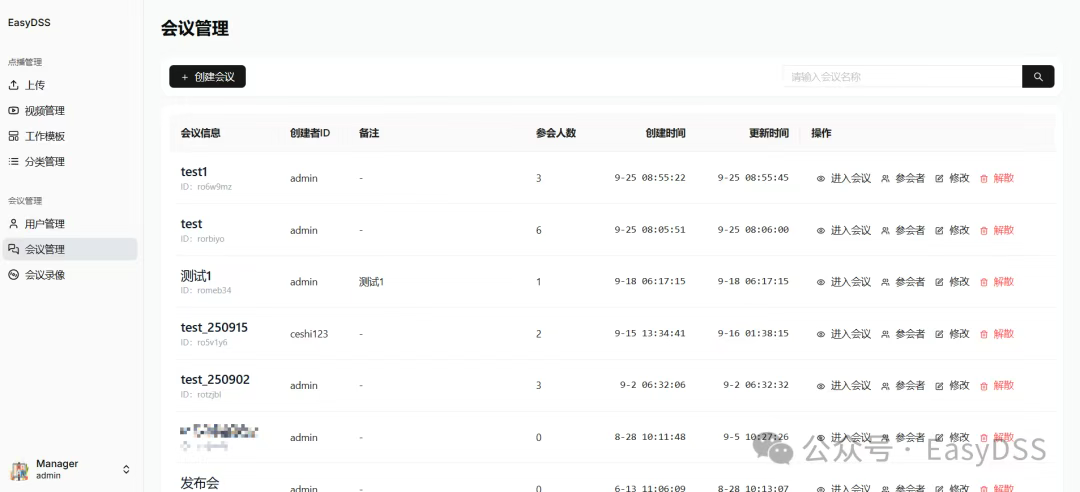Click the 更新时间 column header
The image size is (1080, 492).
point(769,134)
